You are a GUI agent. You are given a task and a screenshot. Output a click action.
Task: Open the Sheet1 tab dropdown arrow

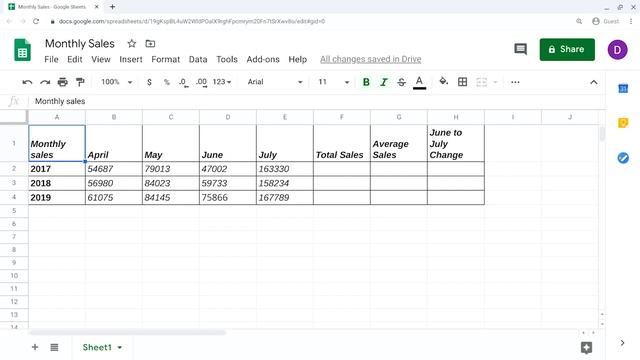[120, 348]
